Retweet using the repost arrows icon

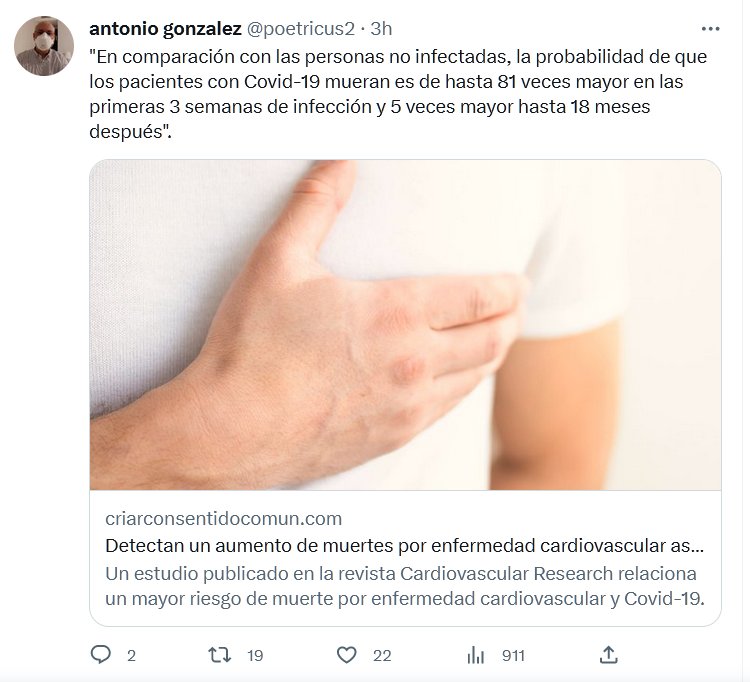(x=220, y=655)
